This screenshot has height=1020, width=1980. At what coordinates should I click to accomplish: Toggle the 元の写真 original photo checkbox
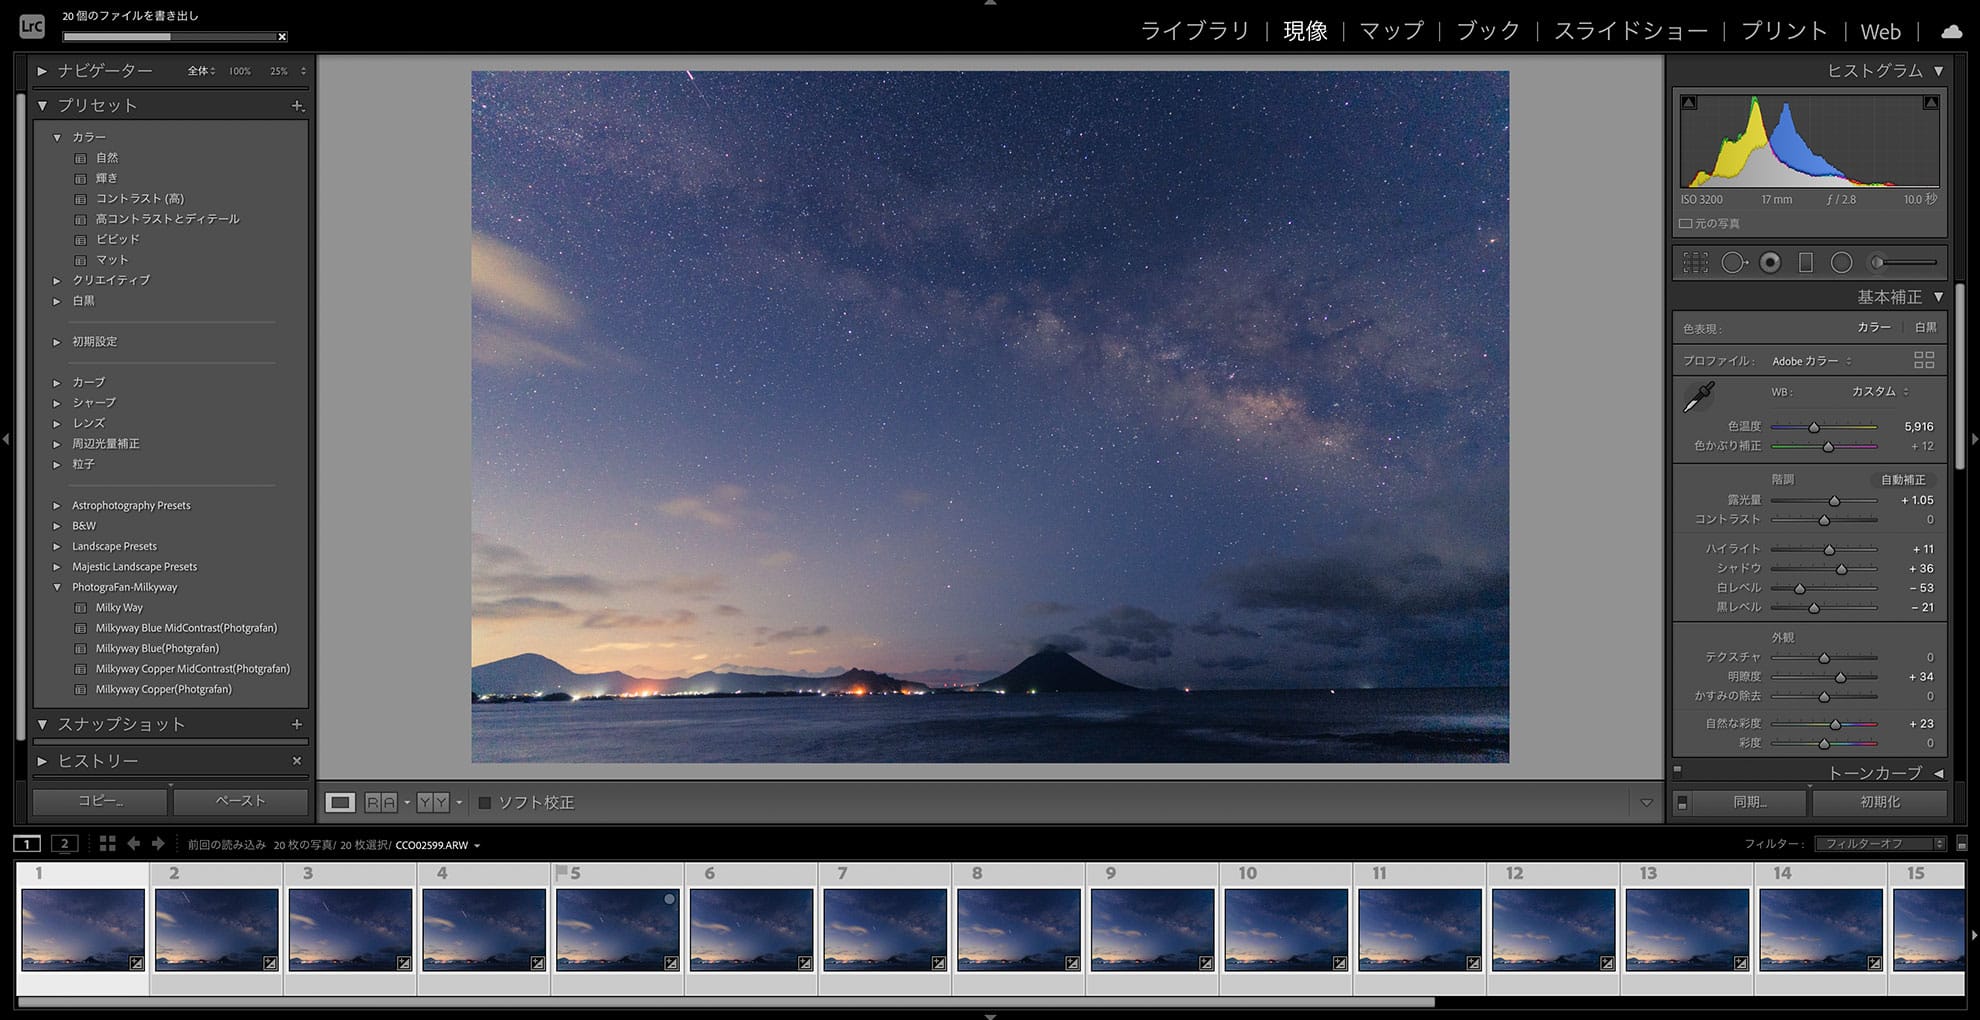1686,224
